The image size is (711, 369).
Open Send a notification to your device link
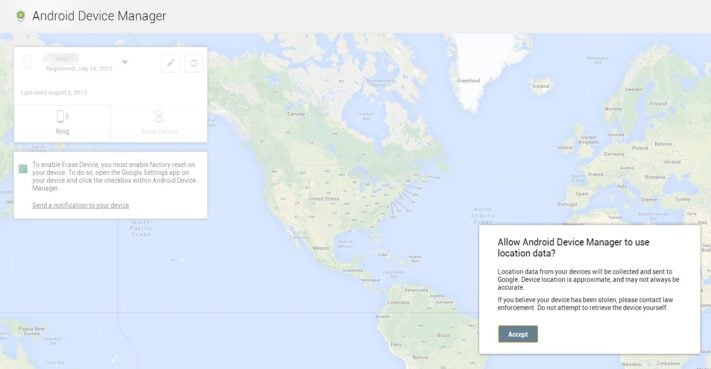(81, 205)
